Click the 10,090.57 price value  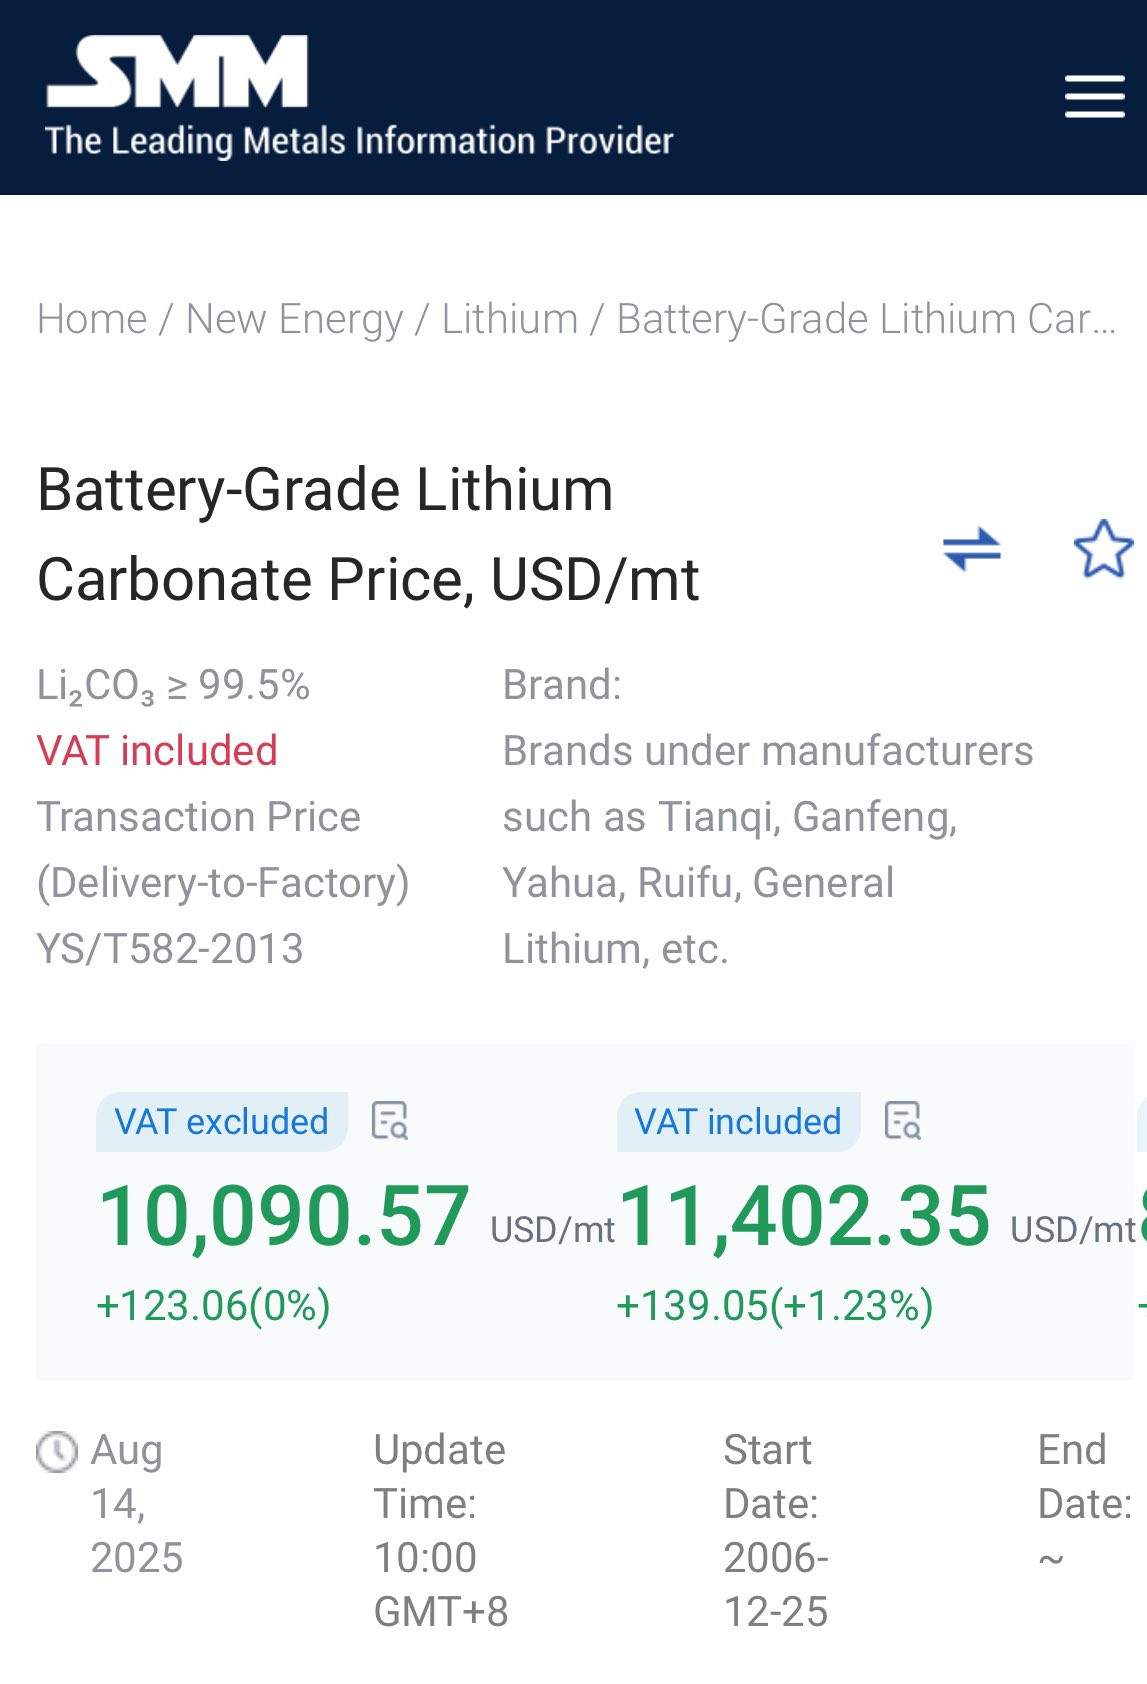[284, 1216]
